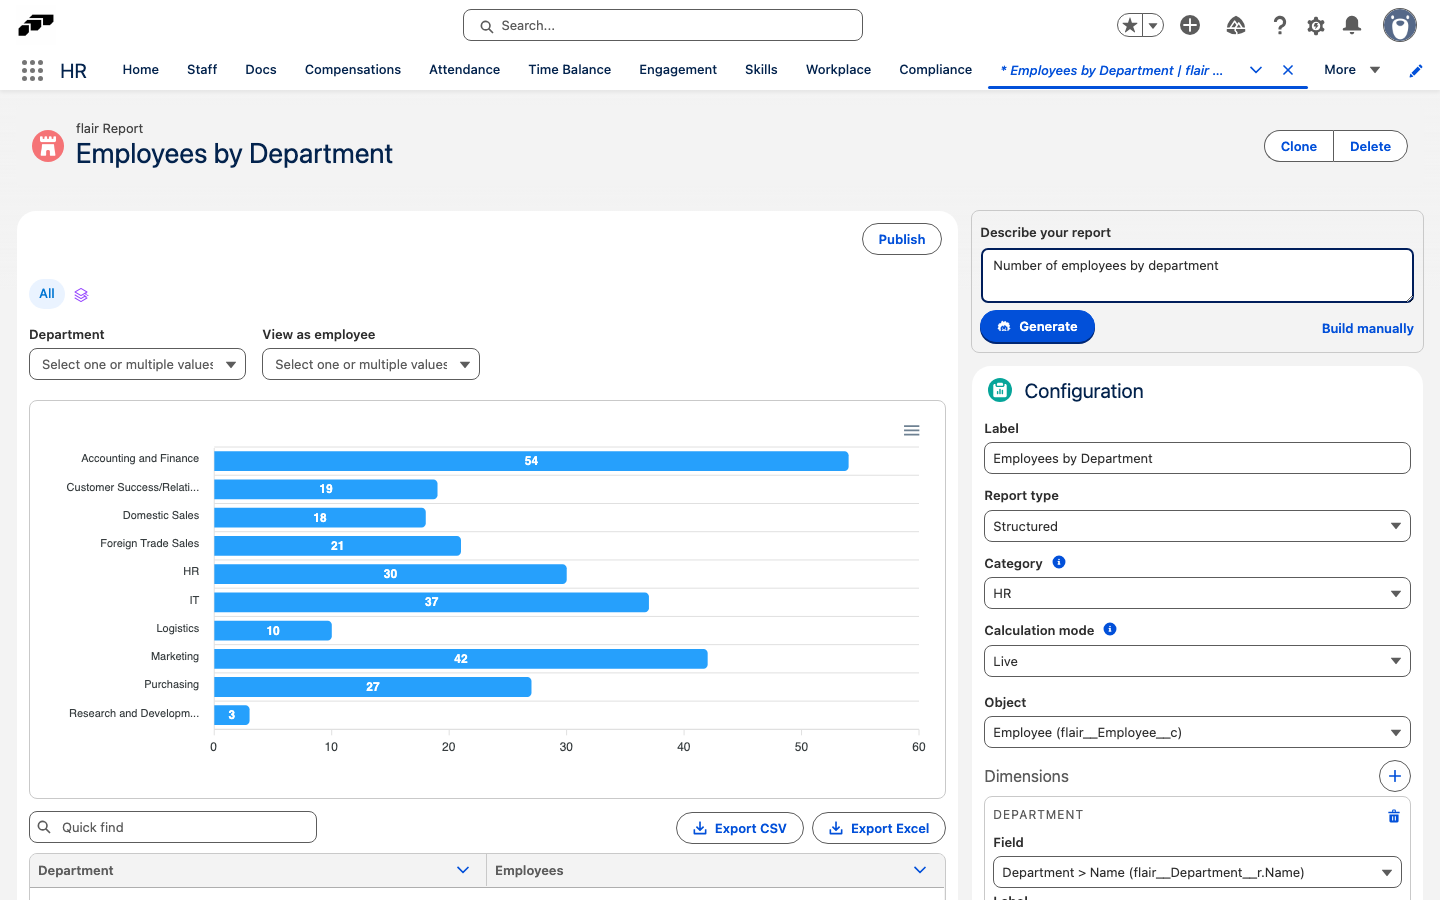1440x900 pixels.
Task: Switch to the Attendance tab
Action: [x=465, y=70]
